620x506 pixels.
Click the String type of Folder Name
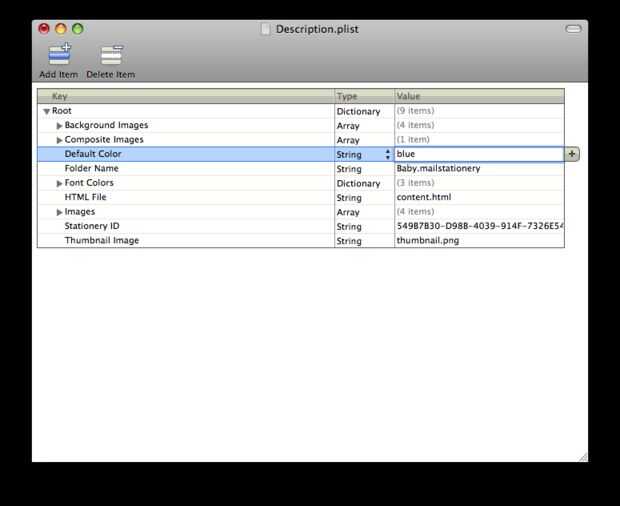[349, 169]
